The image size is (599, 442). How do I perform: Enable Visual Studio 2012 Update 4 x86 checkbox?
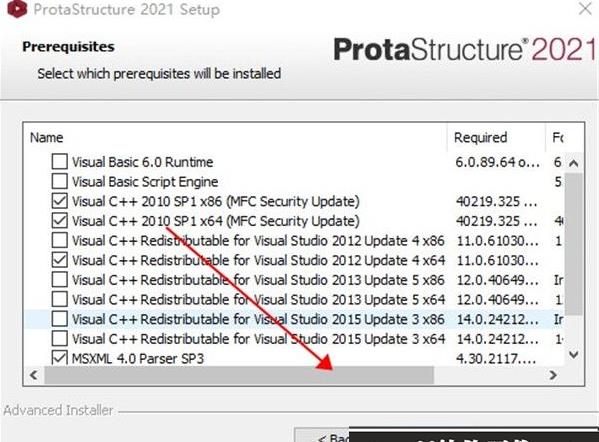pyautogui.click(x=60, y=240)
